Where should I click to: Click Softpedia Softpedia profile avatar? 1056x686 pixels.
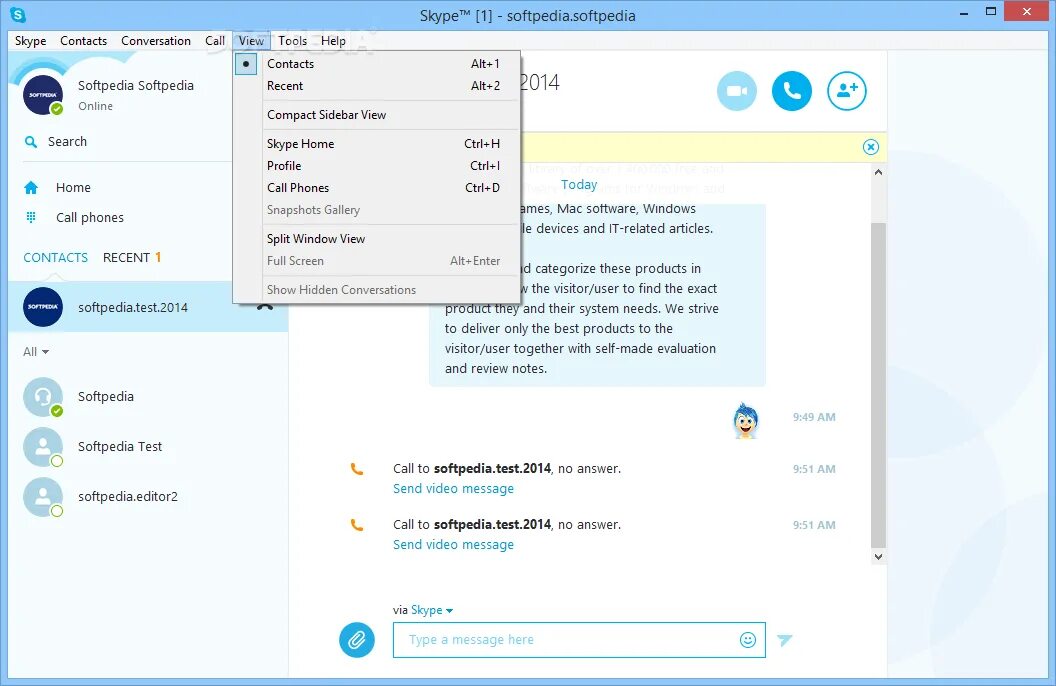tap(43, 95)
